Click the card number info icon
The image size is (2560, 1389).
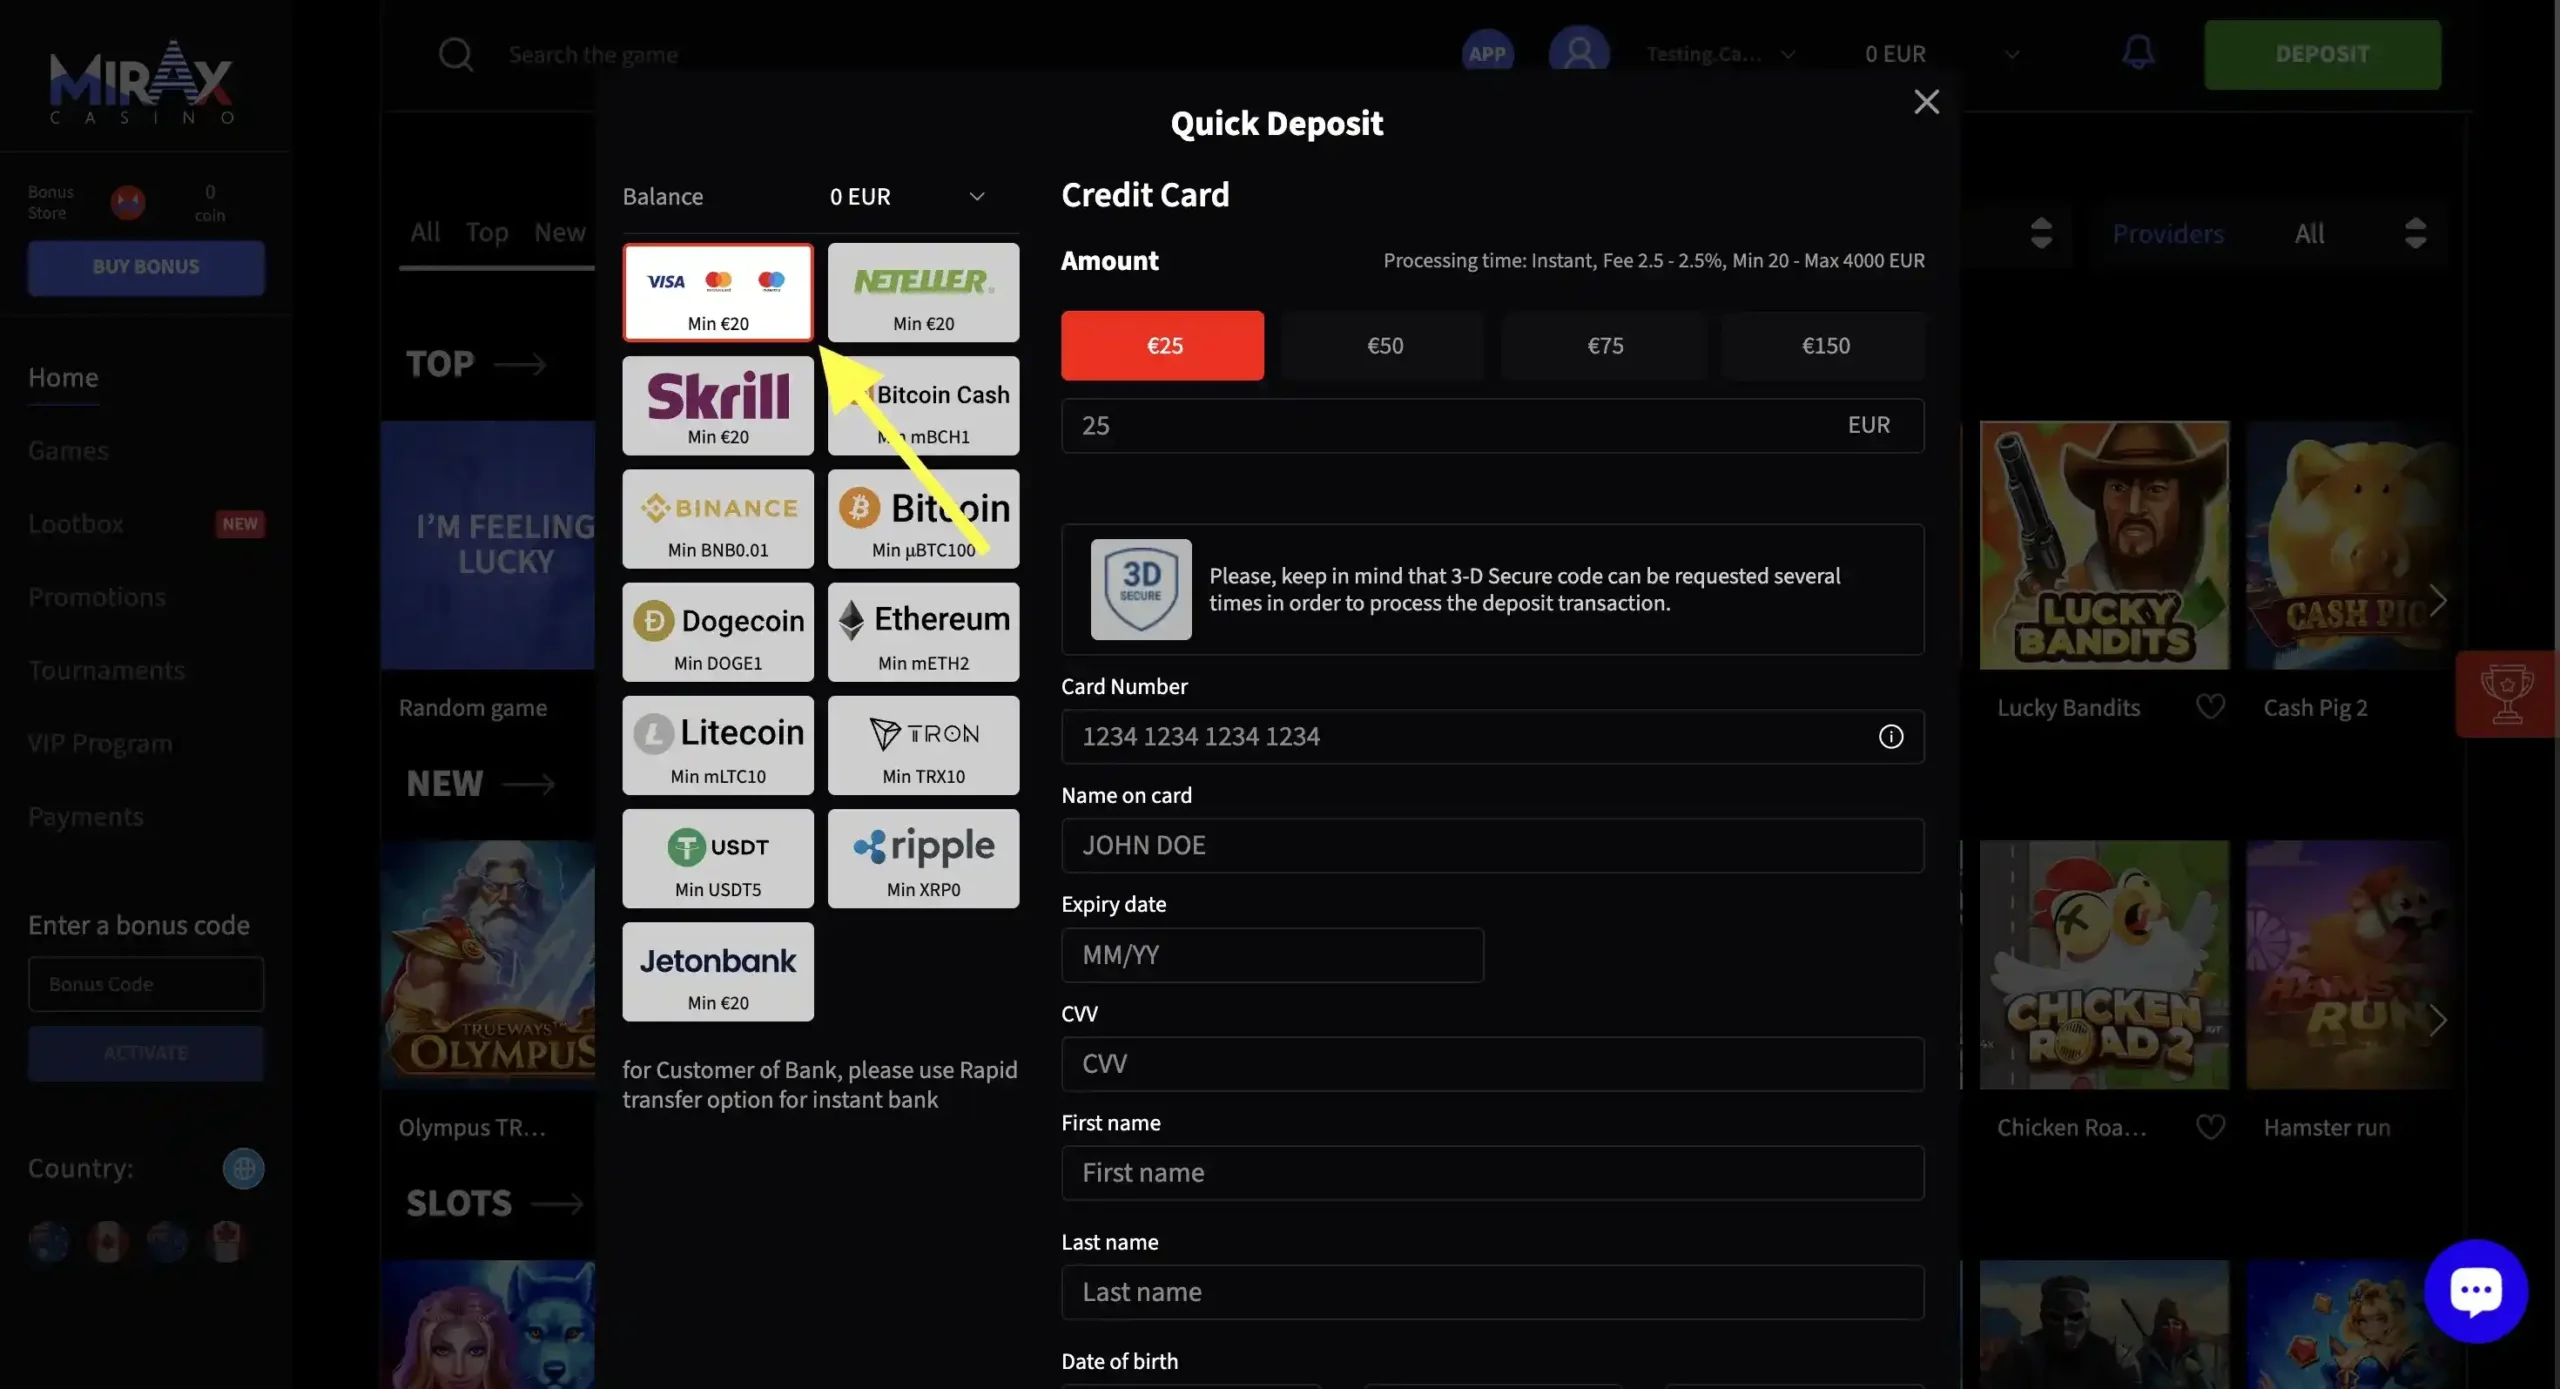point(1890,737)
